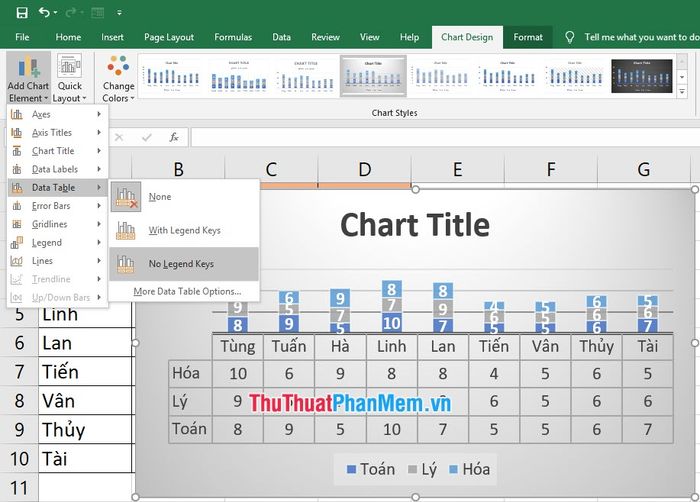Viewport: 700px width, 502px height.
Task: Click the Tell me lightbulb icon
Action: [570, 37]
